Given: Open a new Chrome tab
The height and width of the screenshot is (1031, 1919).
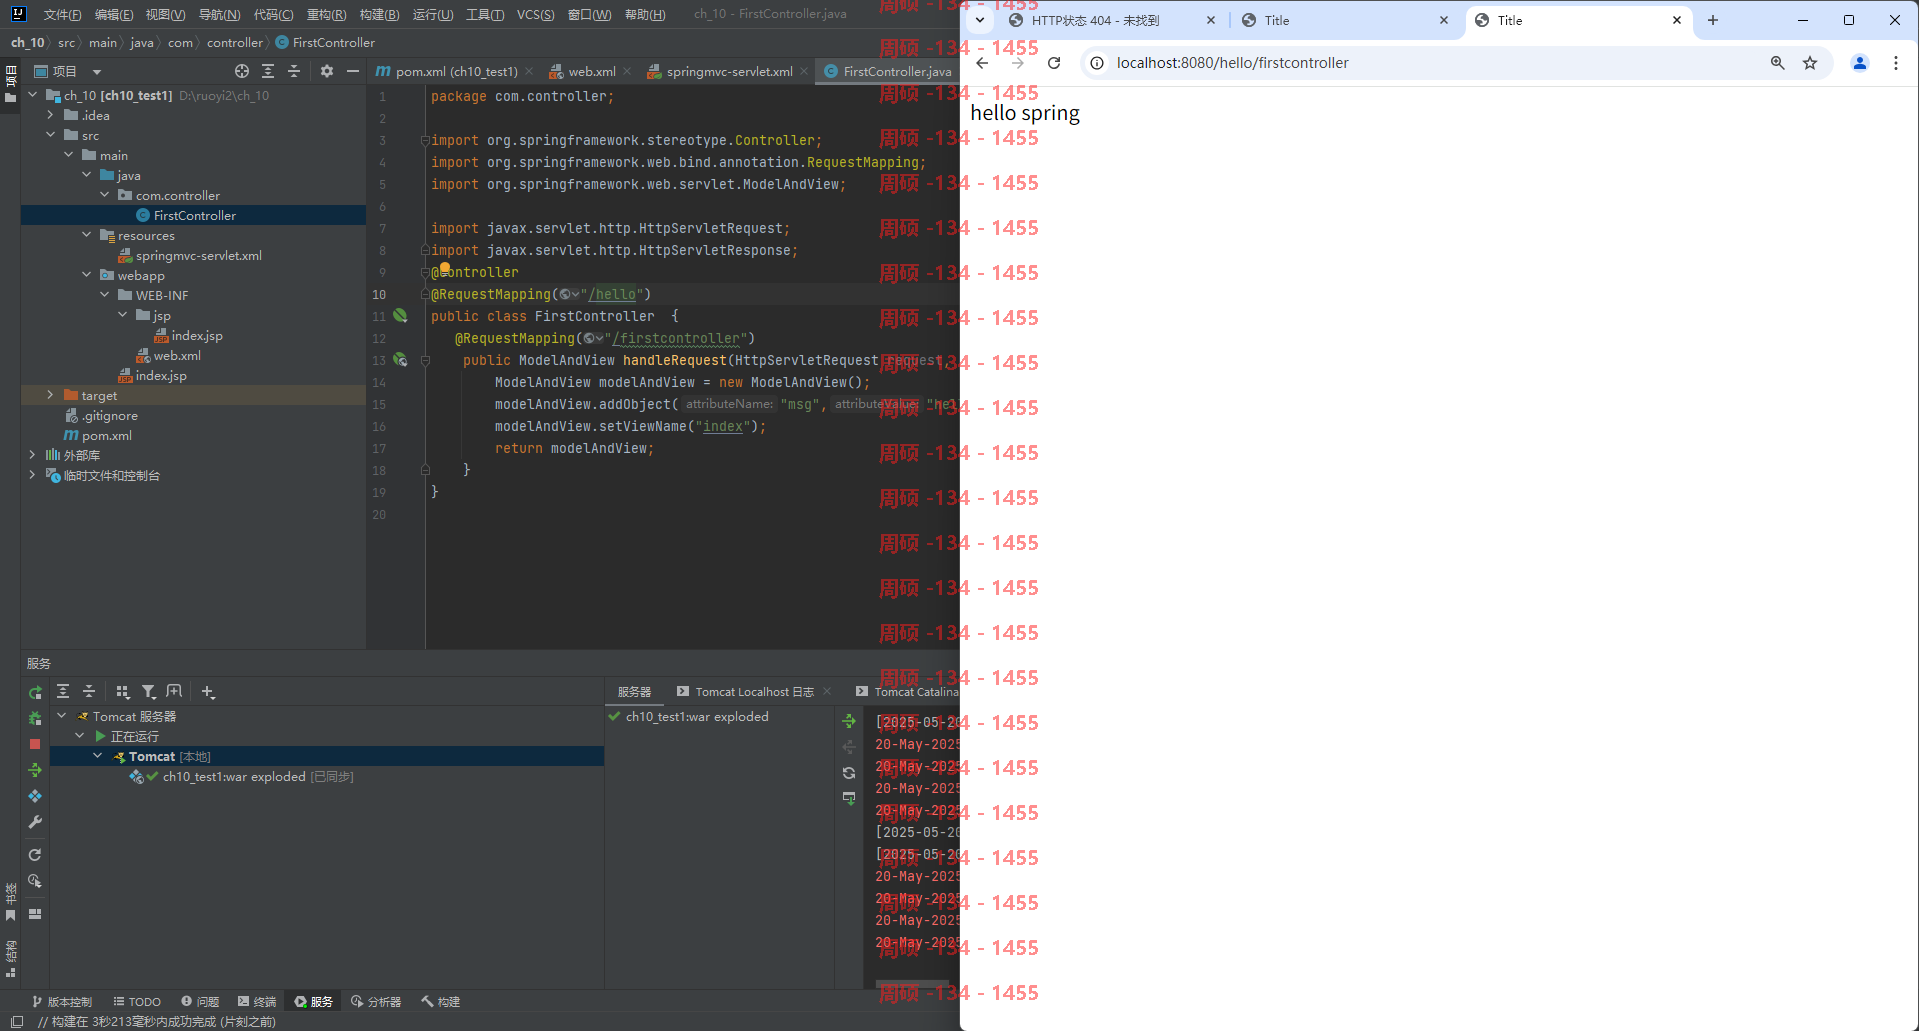Looking at the screenshot, I should [x=1713, y=20].
